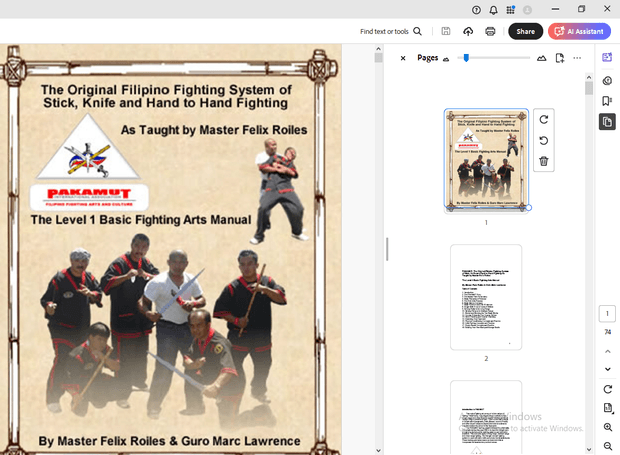Click Find text or tools field
The width and height of the screenshot is (620, 455).
pos(384,31)
